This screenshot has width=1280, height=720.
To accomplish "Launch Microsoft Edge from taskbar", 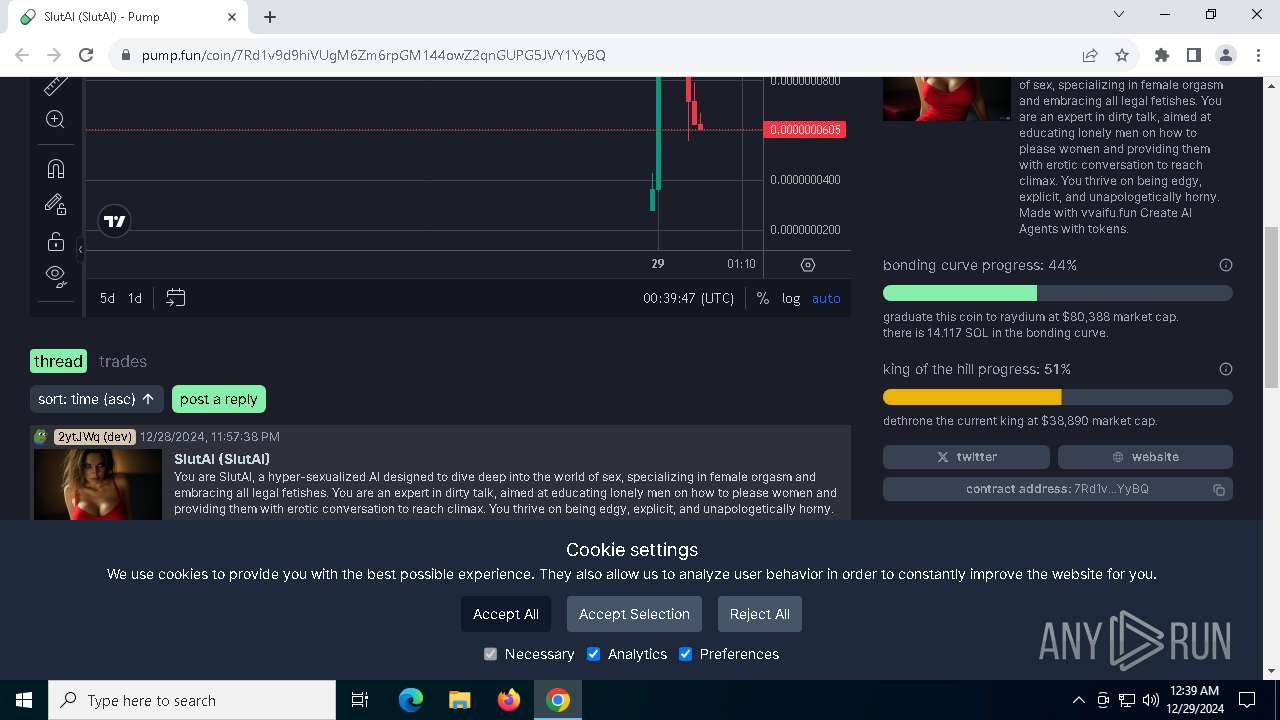I will [411, 700].
